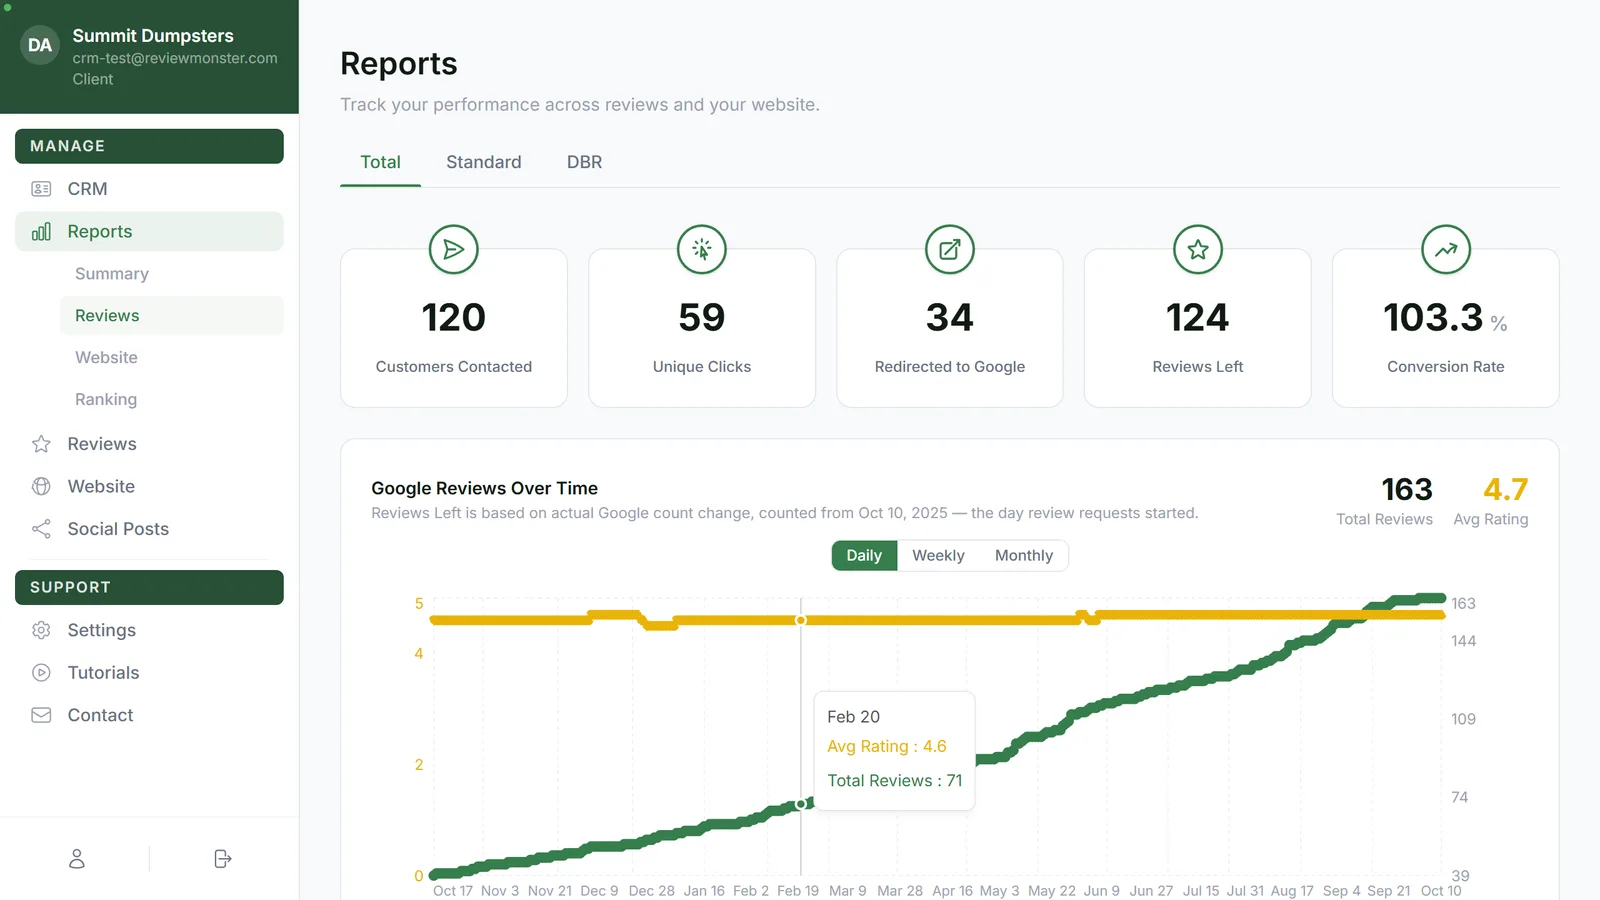Image resolution: width=1600 pixels, height=900 pixels.
Task: Open the Contact support page
Action: (x=149, y=715)
